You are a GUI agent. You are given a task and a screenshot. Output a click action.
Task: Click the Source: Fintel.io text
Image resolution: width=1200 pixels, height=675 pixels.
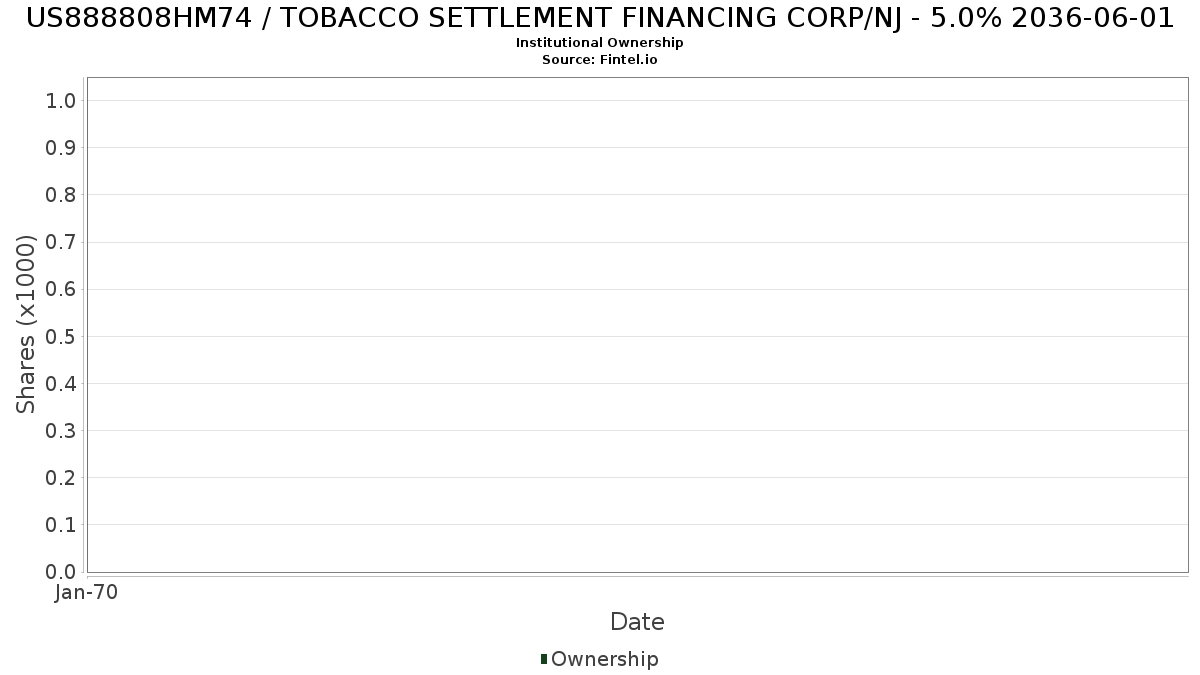600,60
